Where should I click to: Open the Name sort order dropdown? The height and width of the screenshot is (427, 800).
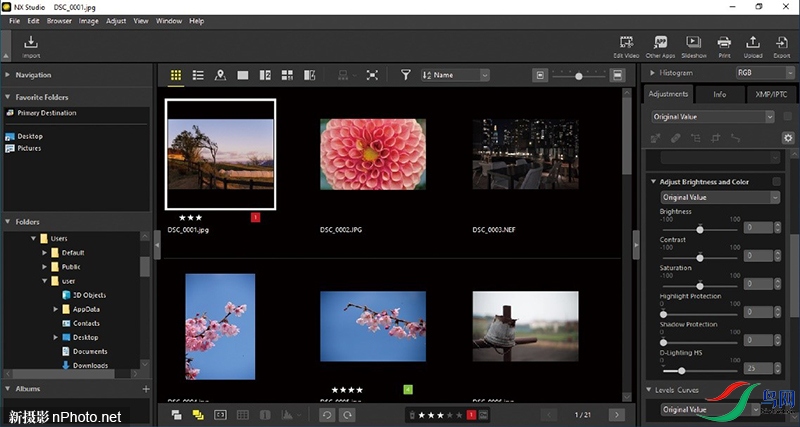[x=456, y=75]
